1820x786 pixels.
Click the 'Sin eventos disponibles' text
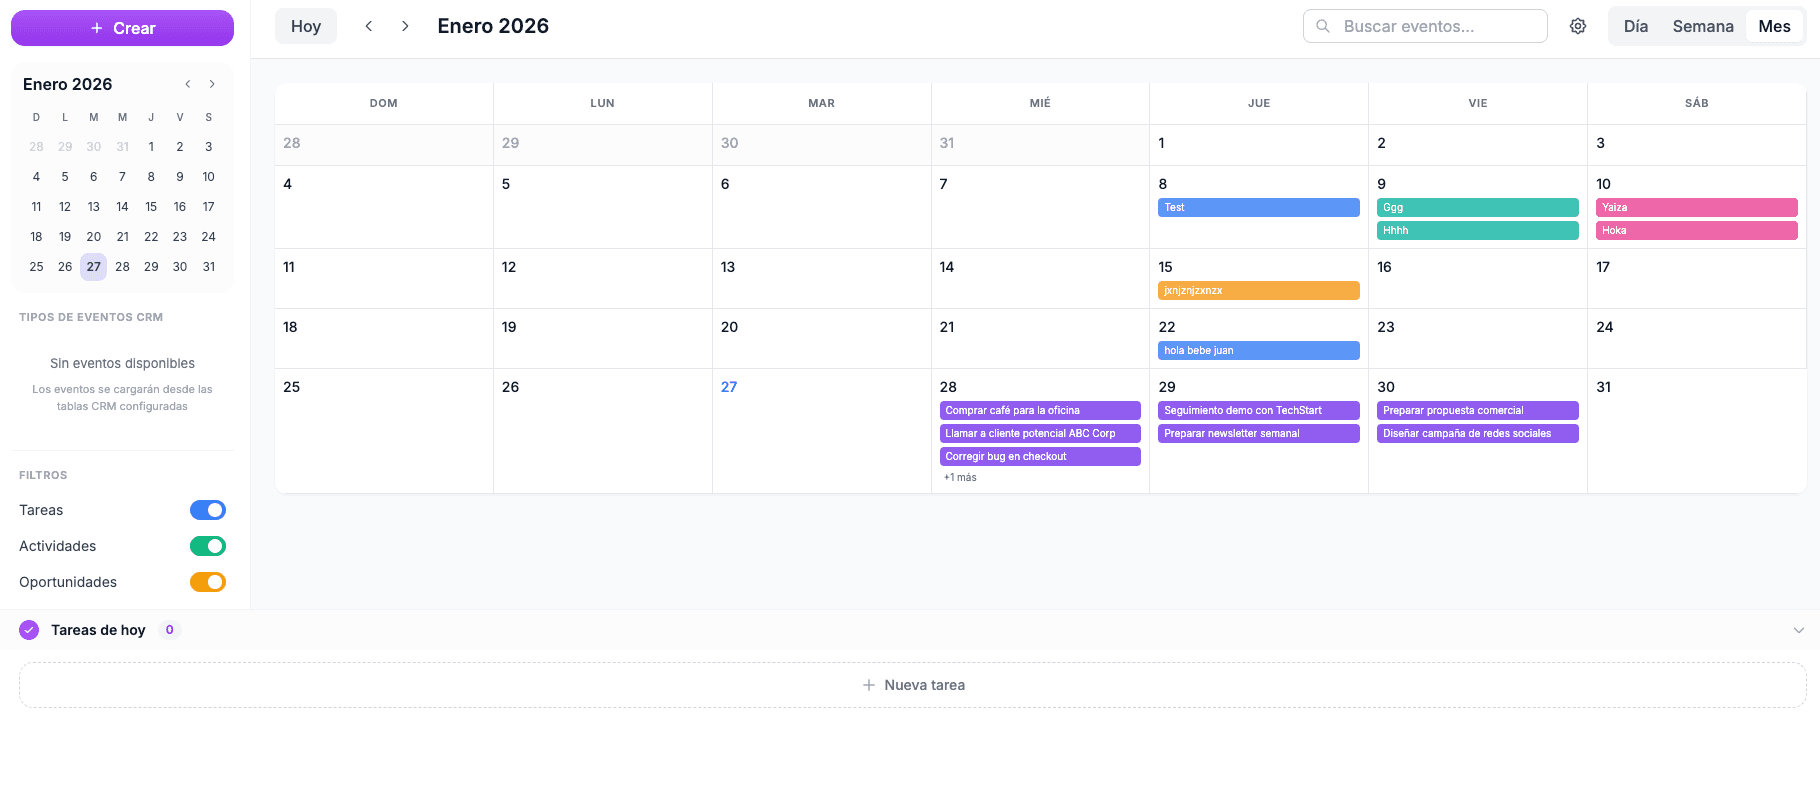[122, 363]
